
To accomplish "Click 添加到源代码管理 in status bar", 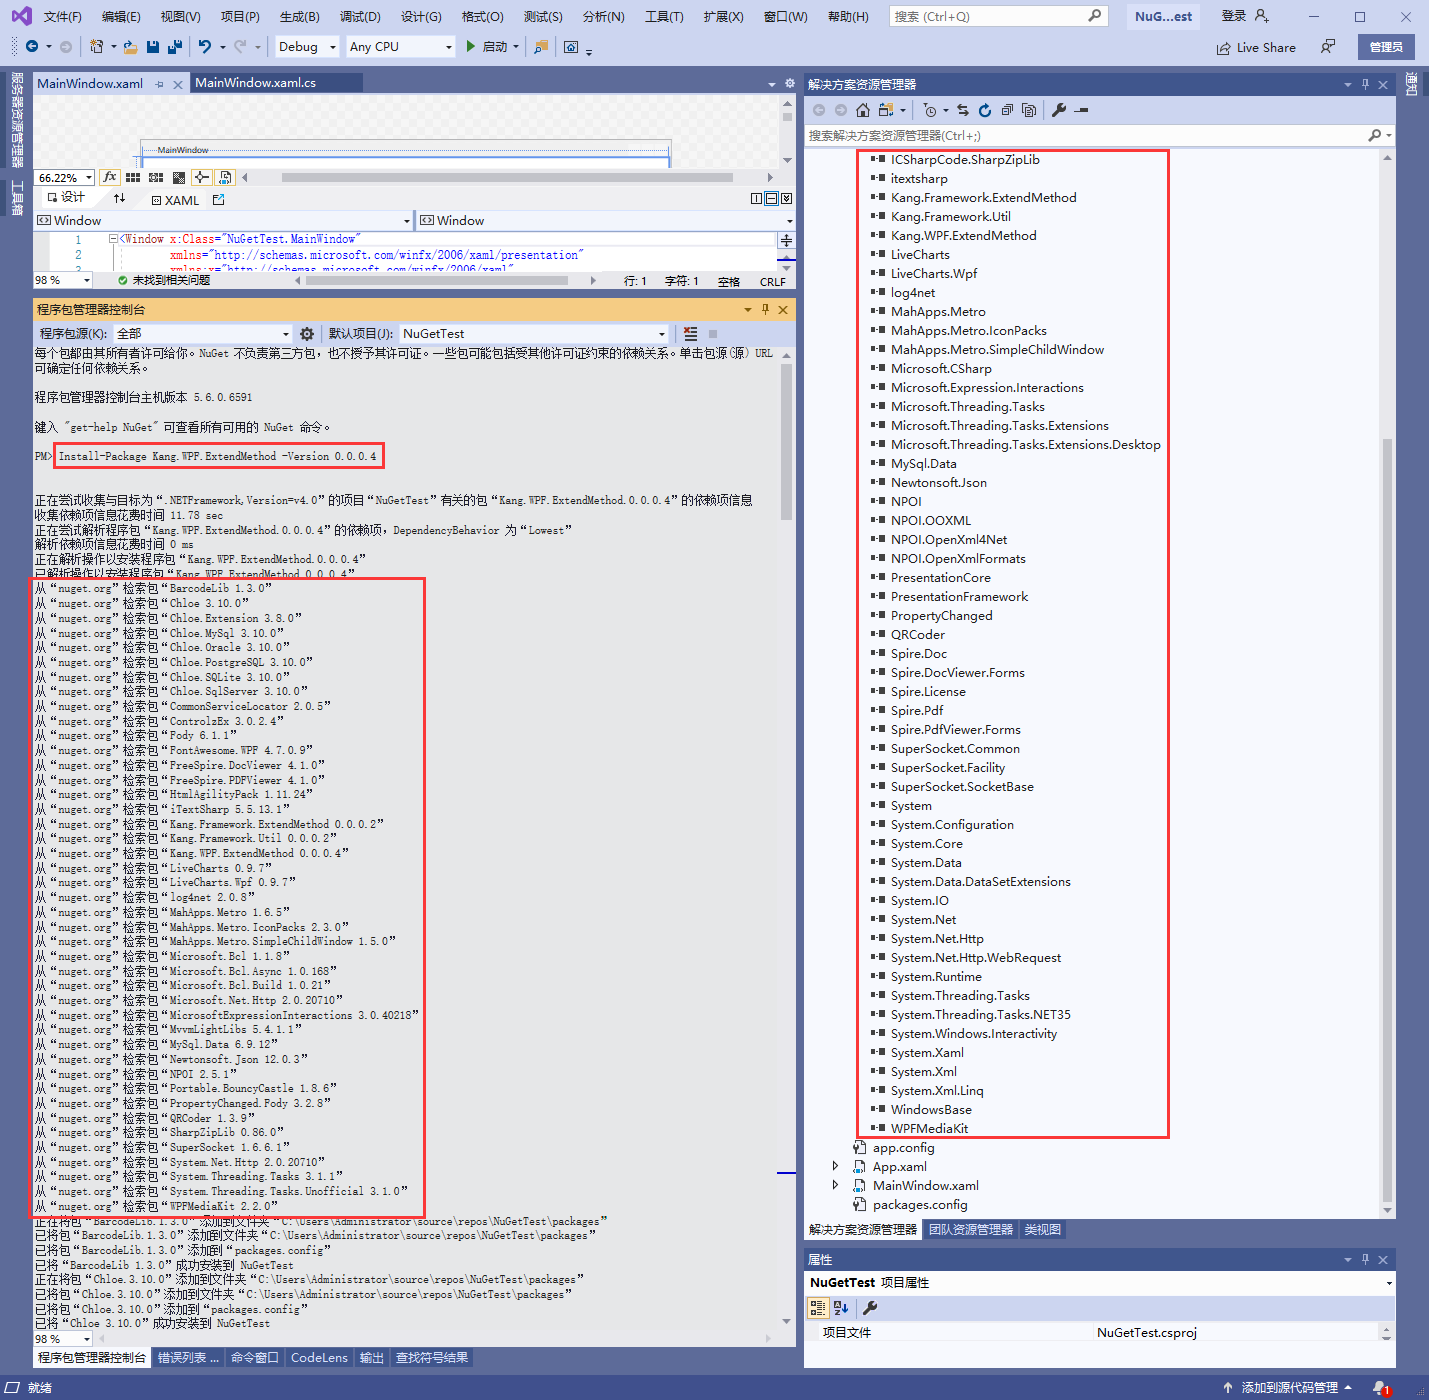I will coord(1288,1388).
